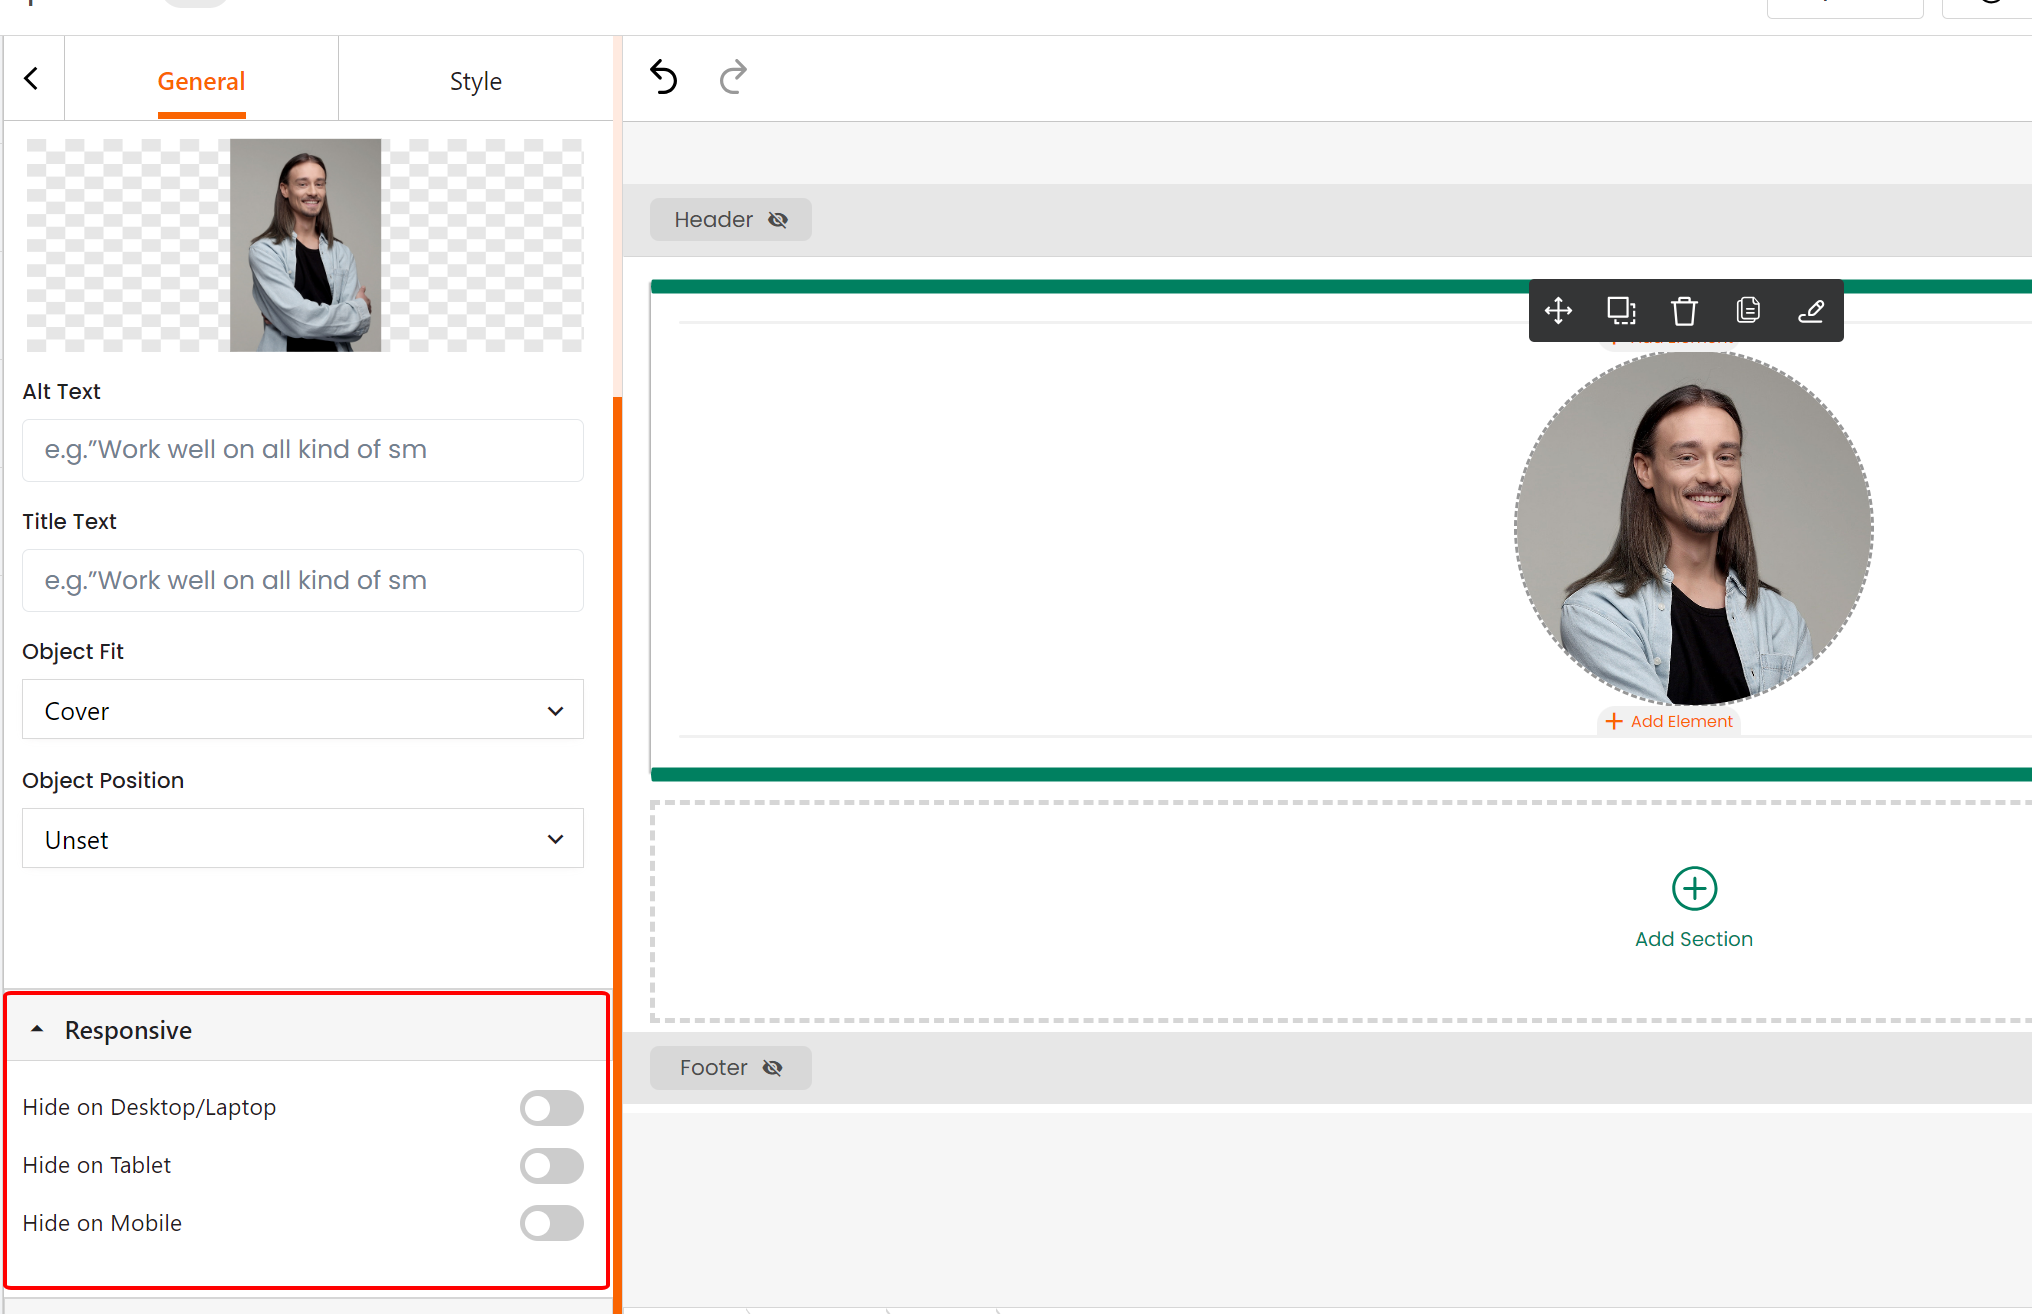2032x1314 pixels.
Task: Click the green plus Add Section icon
Action: pyautogui.click(x=1694, y=888)
